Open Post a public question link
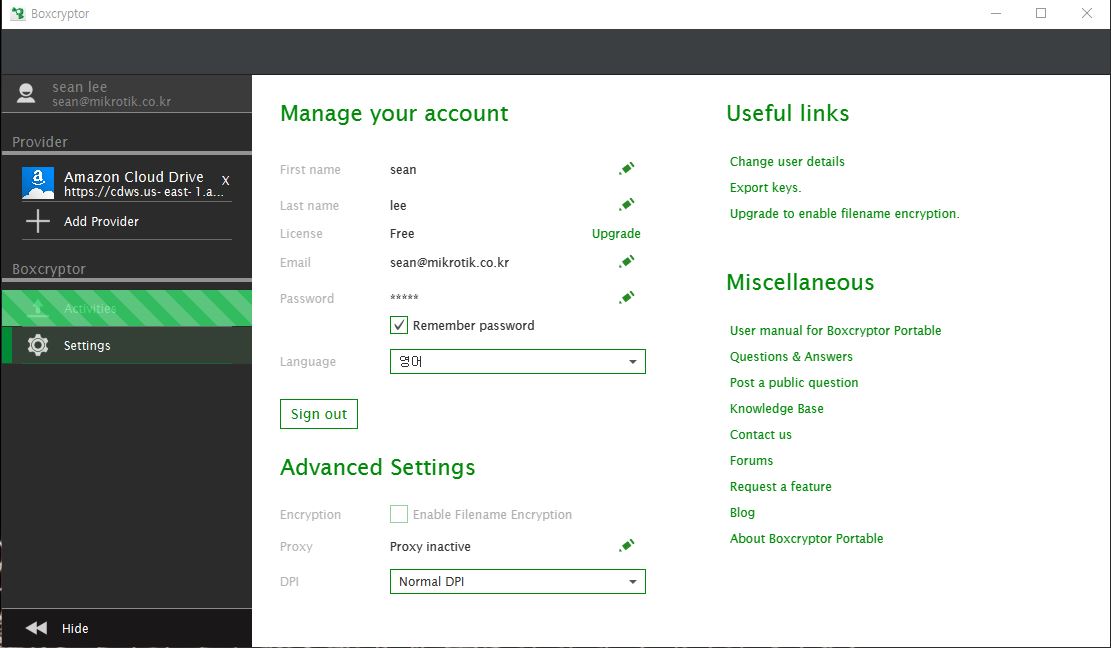 (794, 382)
